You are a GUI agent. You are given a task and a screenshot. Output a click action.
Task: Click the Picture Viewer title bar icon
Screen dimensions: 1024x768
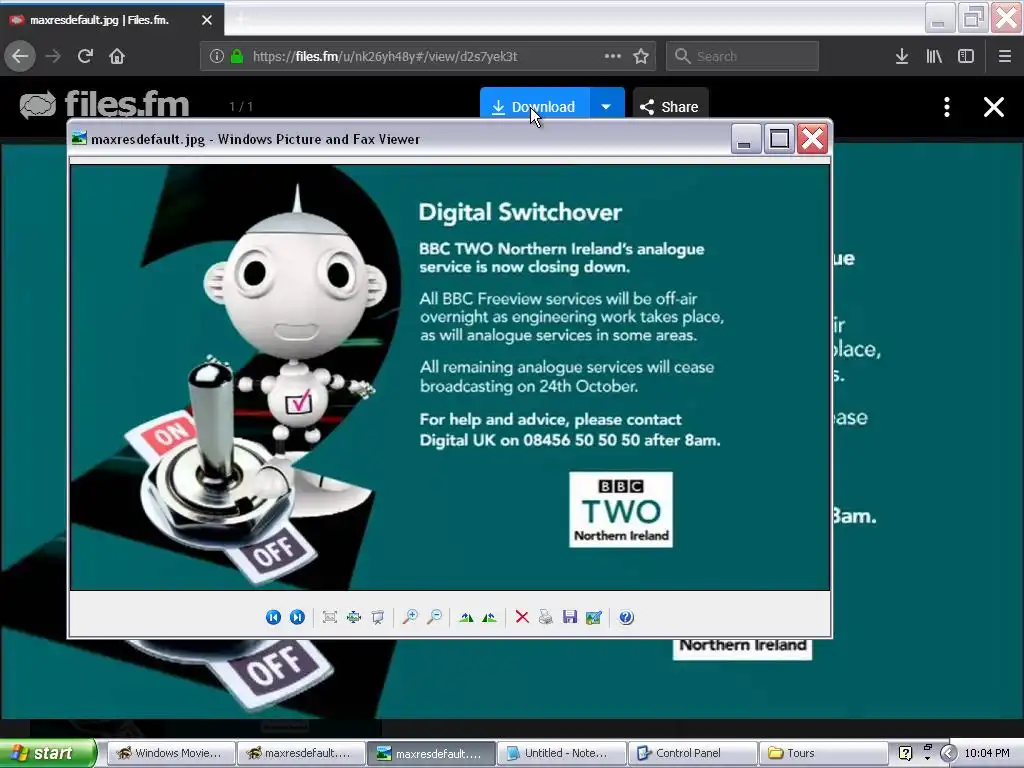pyautogui.click(x=79, y=138)
